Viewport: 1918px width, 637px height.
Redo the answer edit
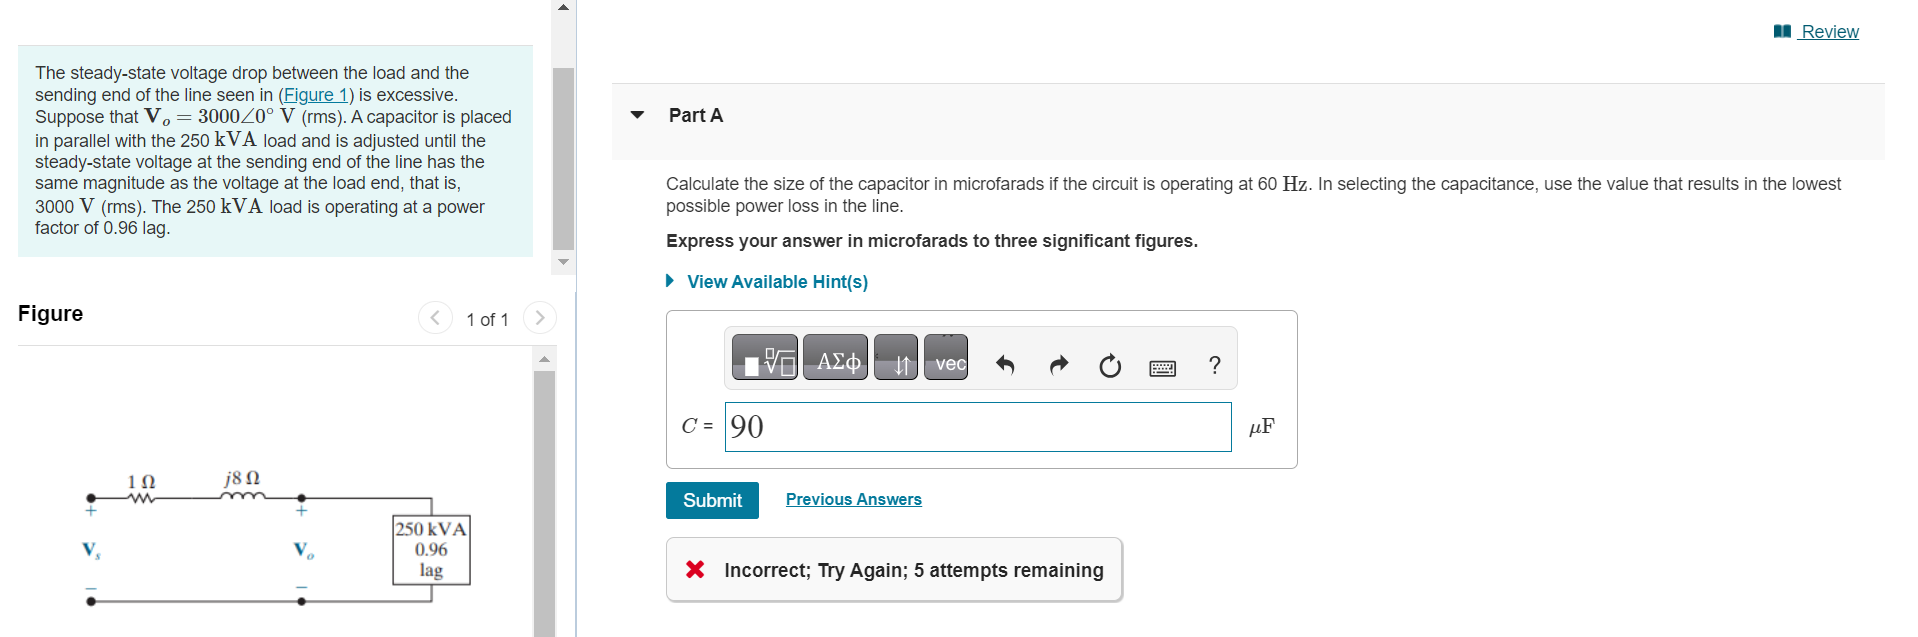1058,365
